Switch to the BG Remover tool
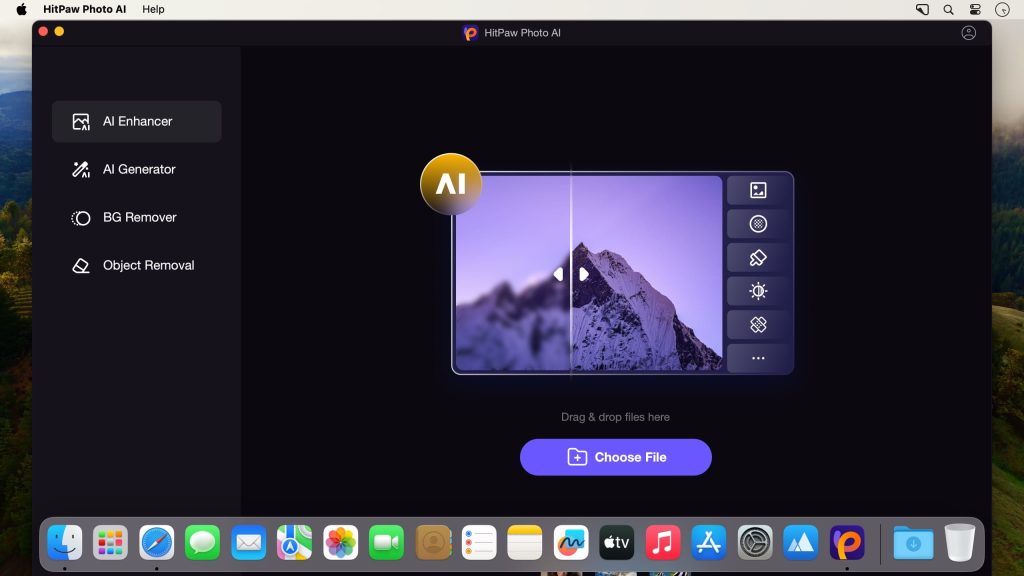Viewport: 1024px width, 576px height. click(136, 217)
